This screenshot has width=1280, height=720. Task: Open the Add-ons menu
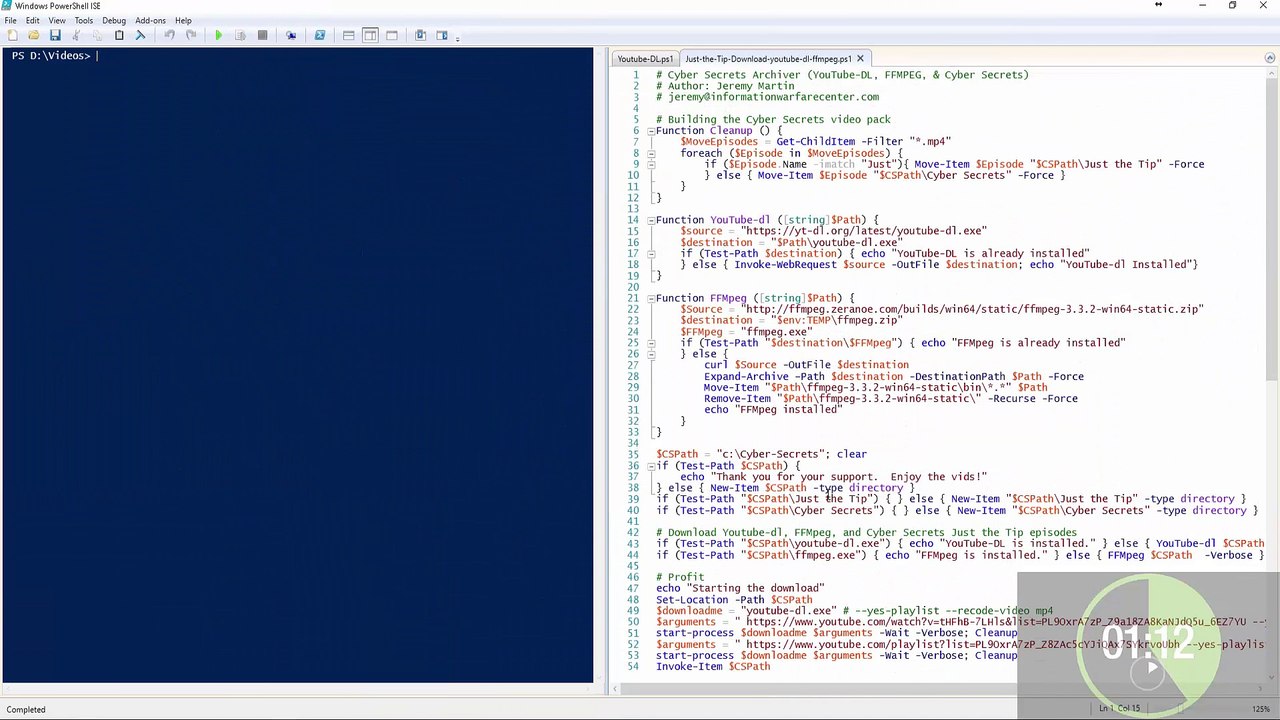click(x=150, y=20)
